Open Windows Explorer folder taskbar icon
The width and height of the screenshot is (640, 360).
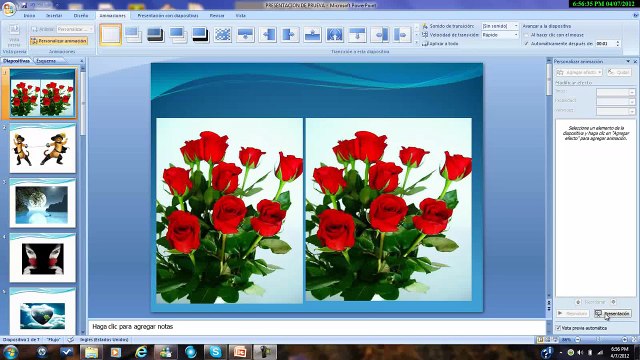point(91,352)
